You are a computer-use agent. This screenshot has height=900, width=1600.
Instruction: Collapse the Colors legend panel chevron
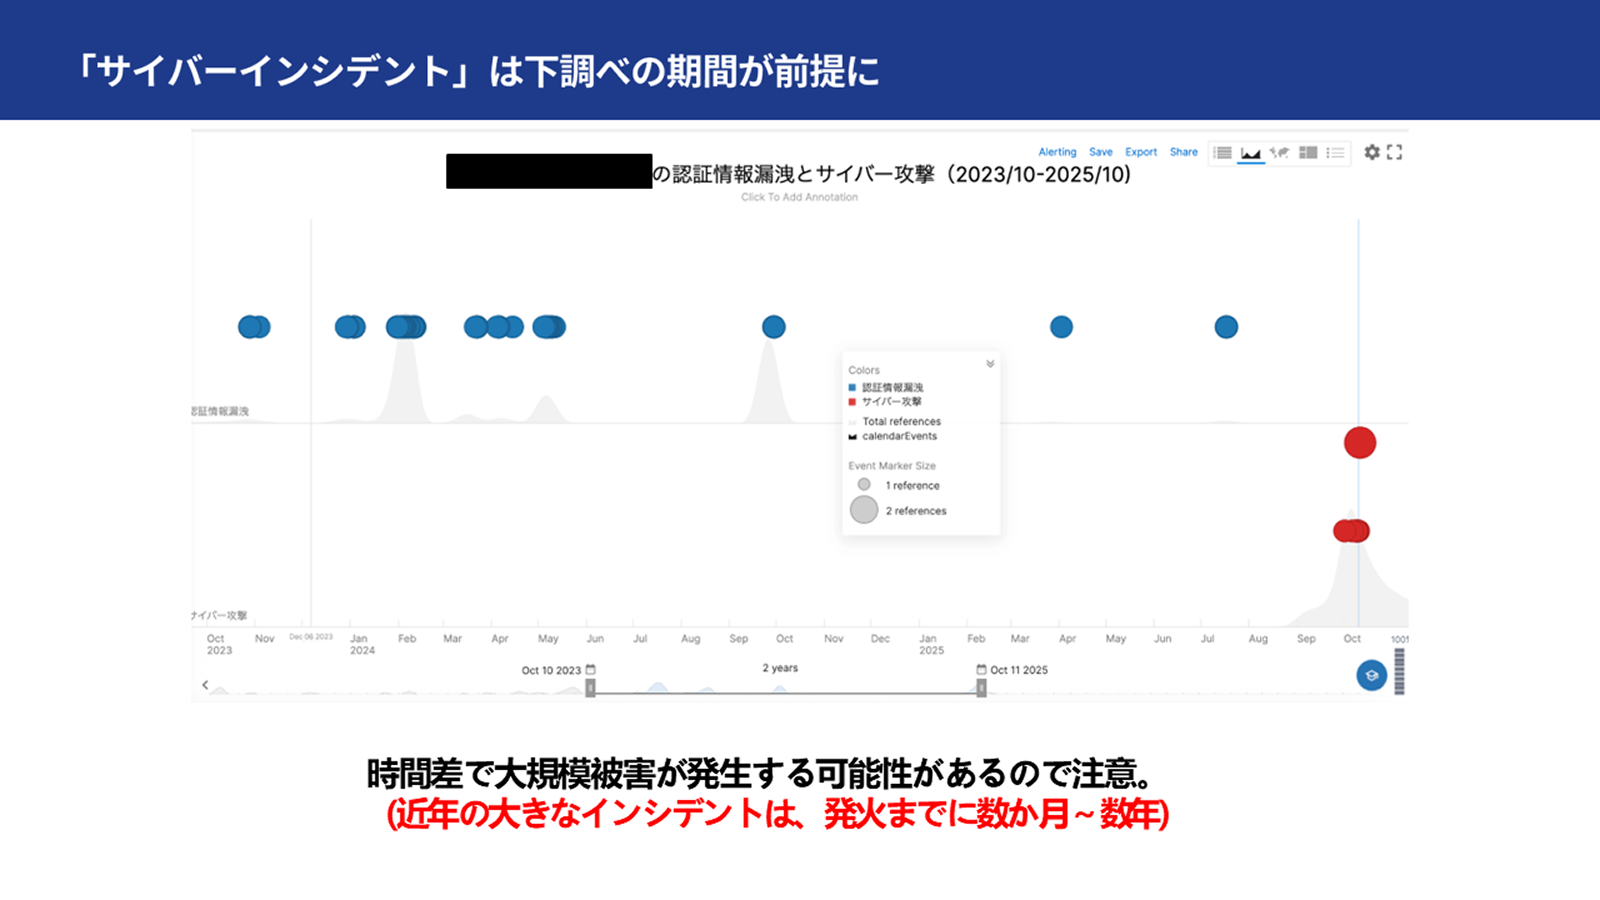click(x=990, y=364)
